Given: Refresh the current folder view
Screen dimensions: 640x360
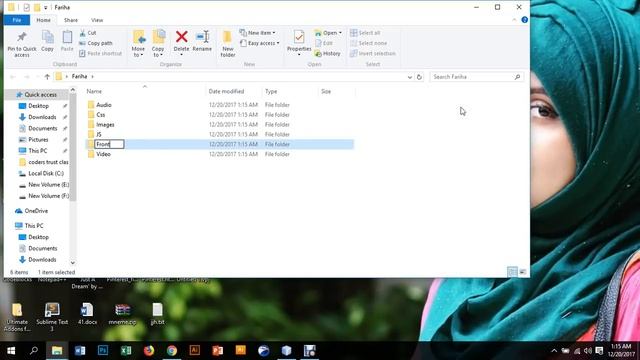Looking at the screenshot, I should point(419,77).
